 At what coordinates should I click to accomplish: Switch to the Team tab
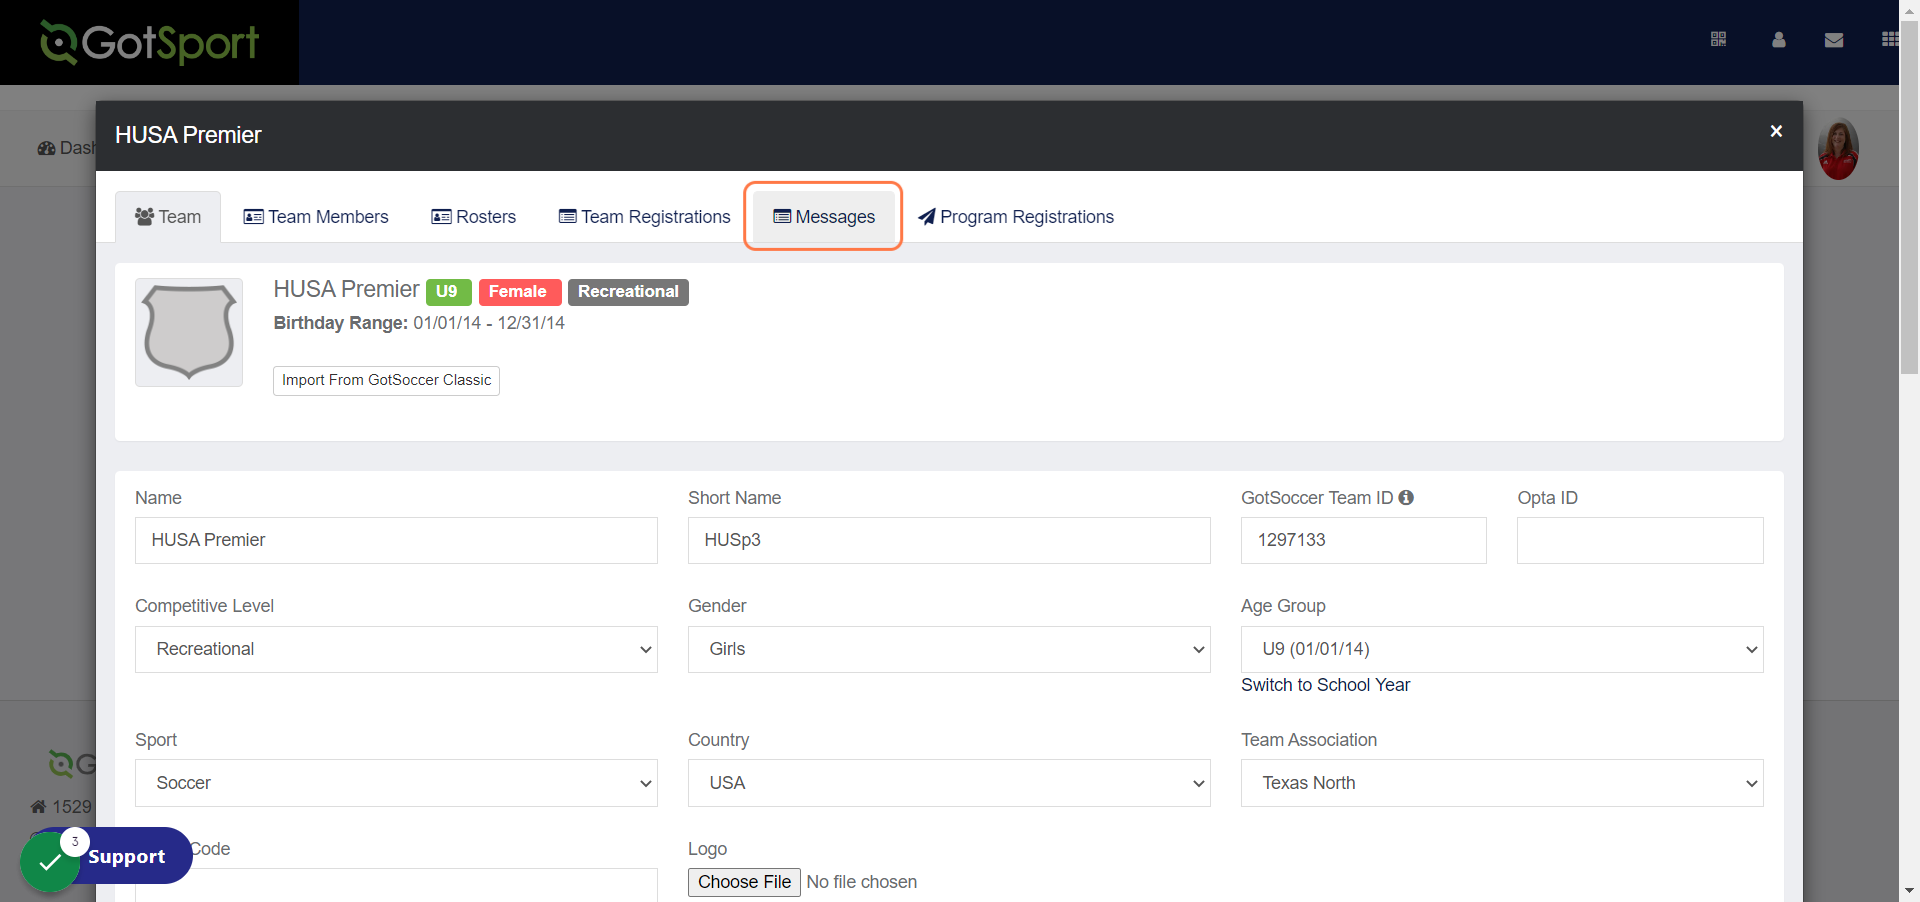click(168, 217)
